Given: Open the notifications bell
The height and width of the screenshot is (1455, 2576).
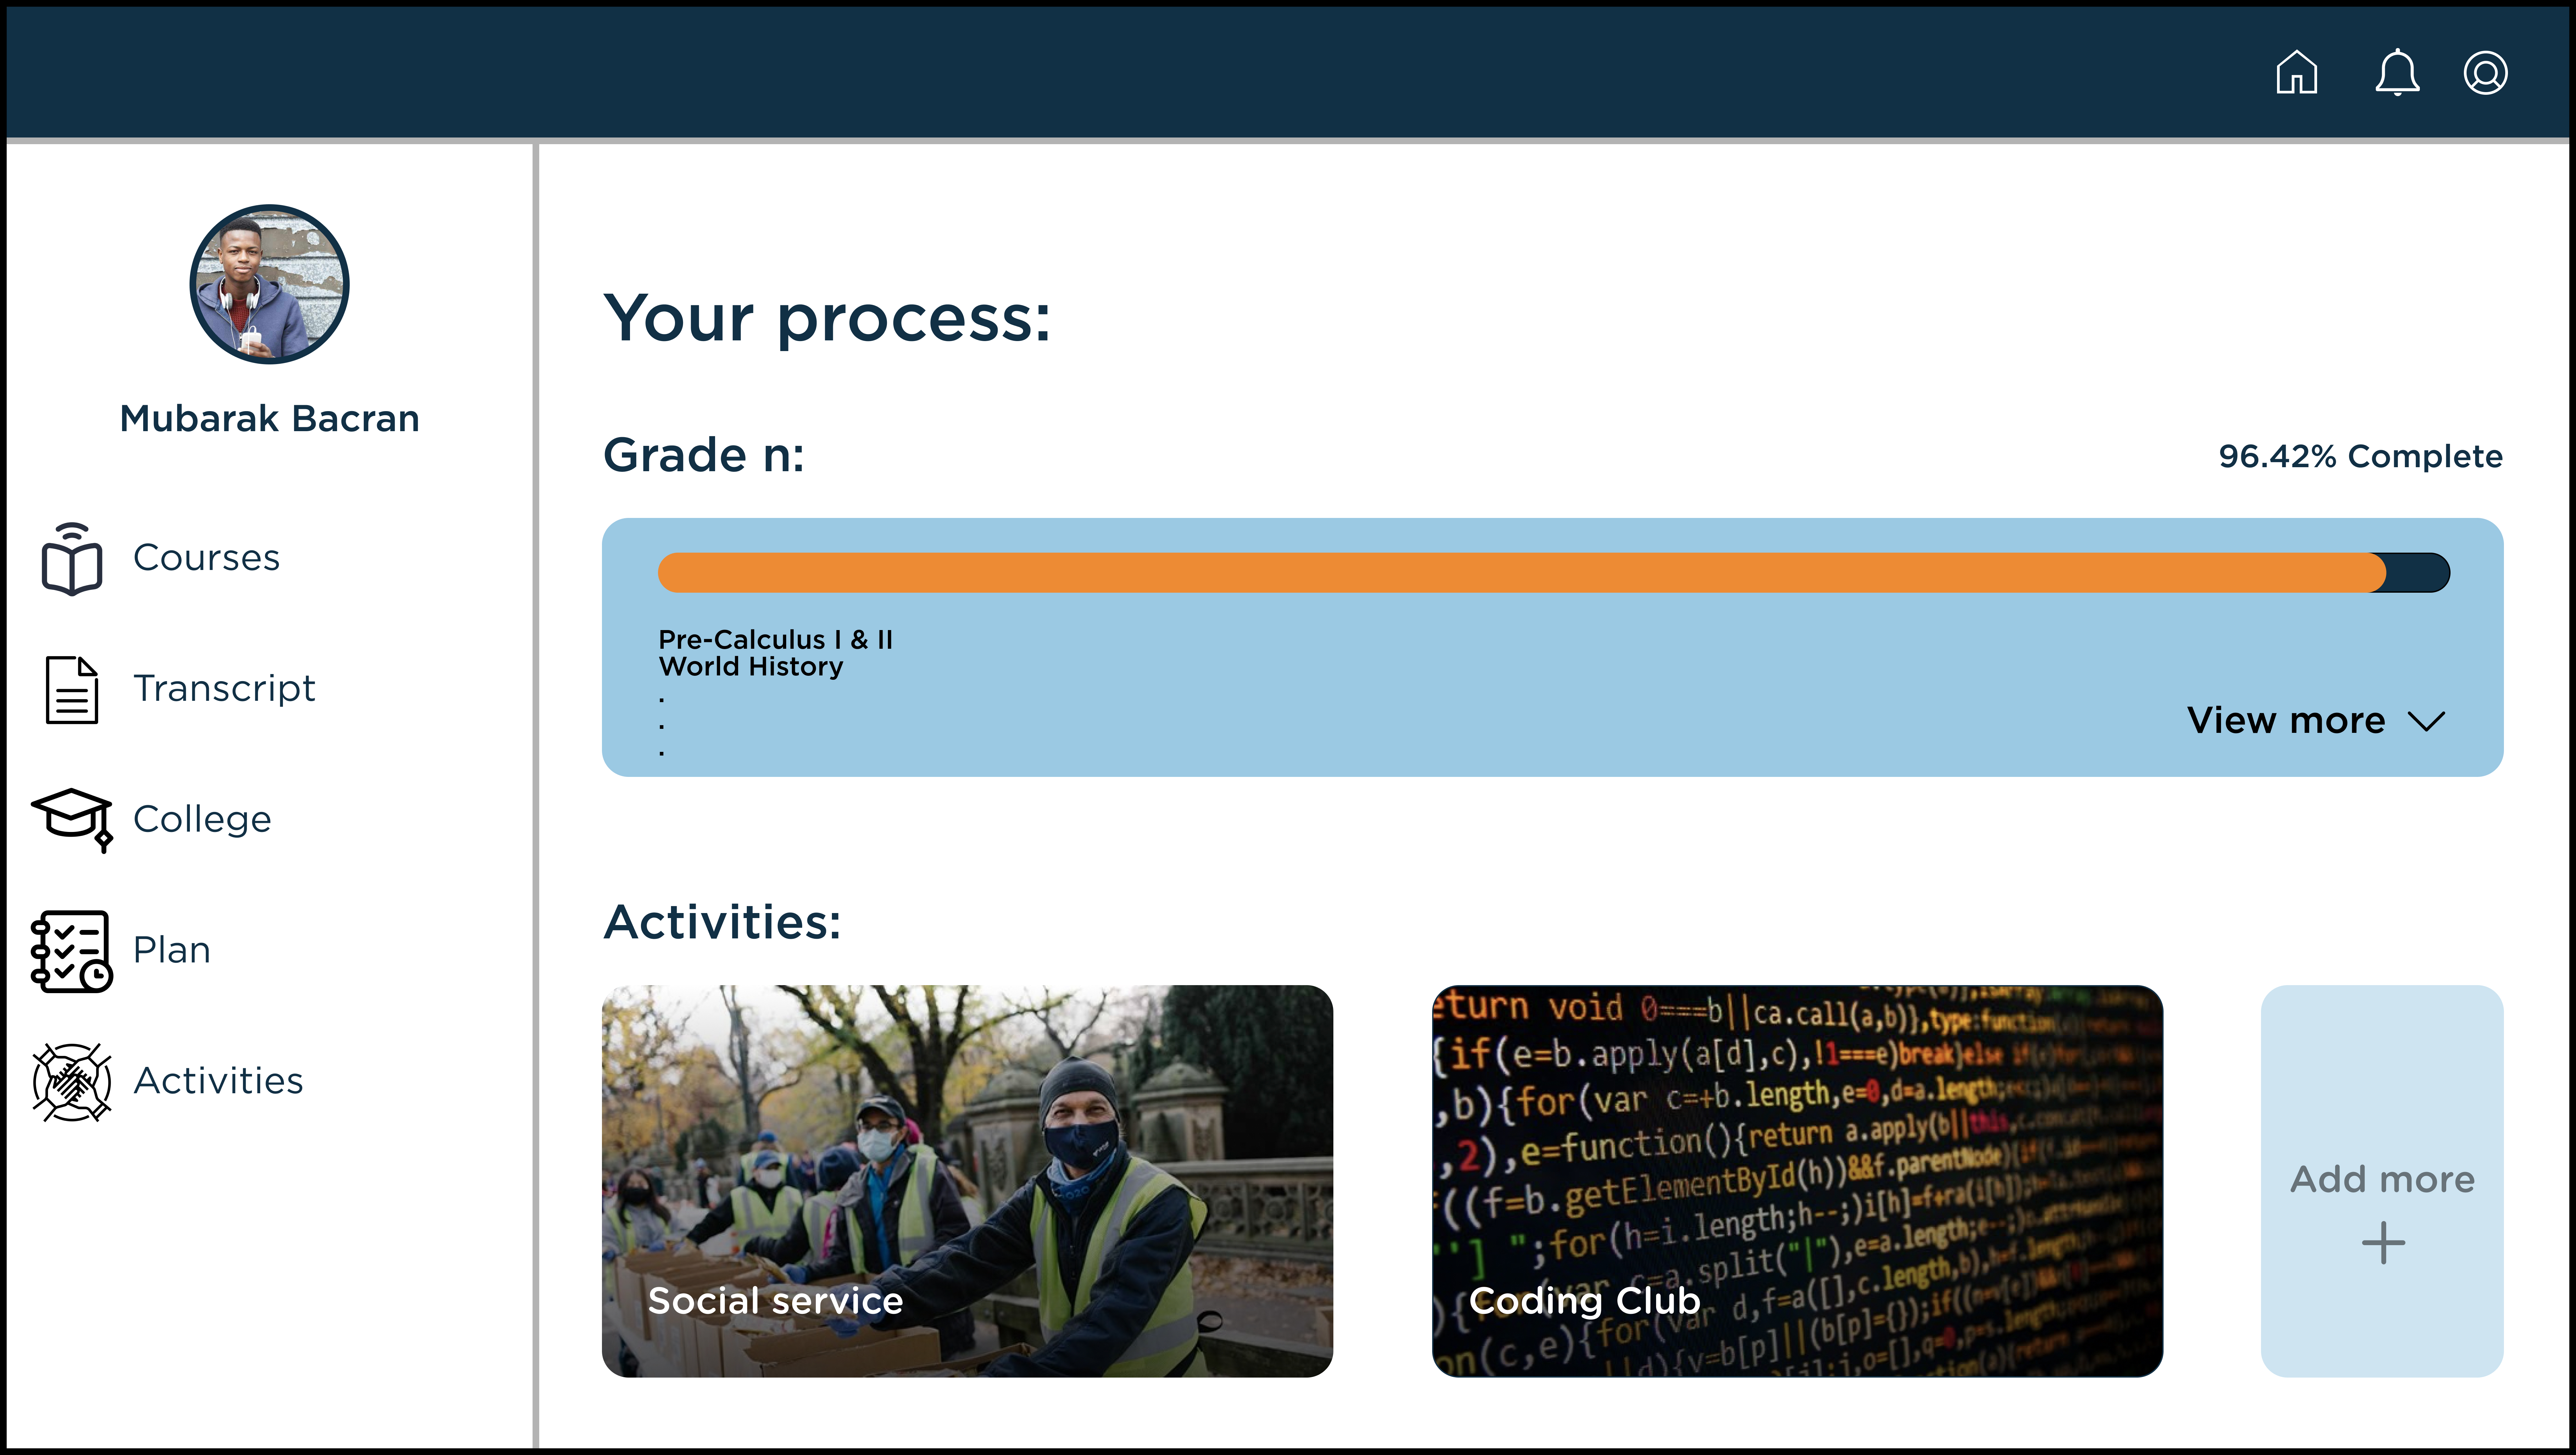Looking at the screenshot, I should click(x=2397, y=72).
